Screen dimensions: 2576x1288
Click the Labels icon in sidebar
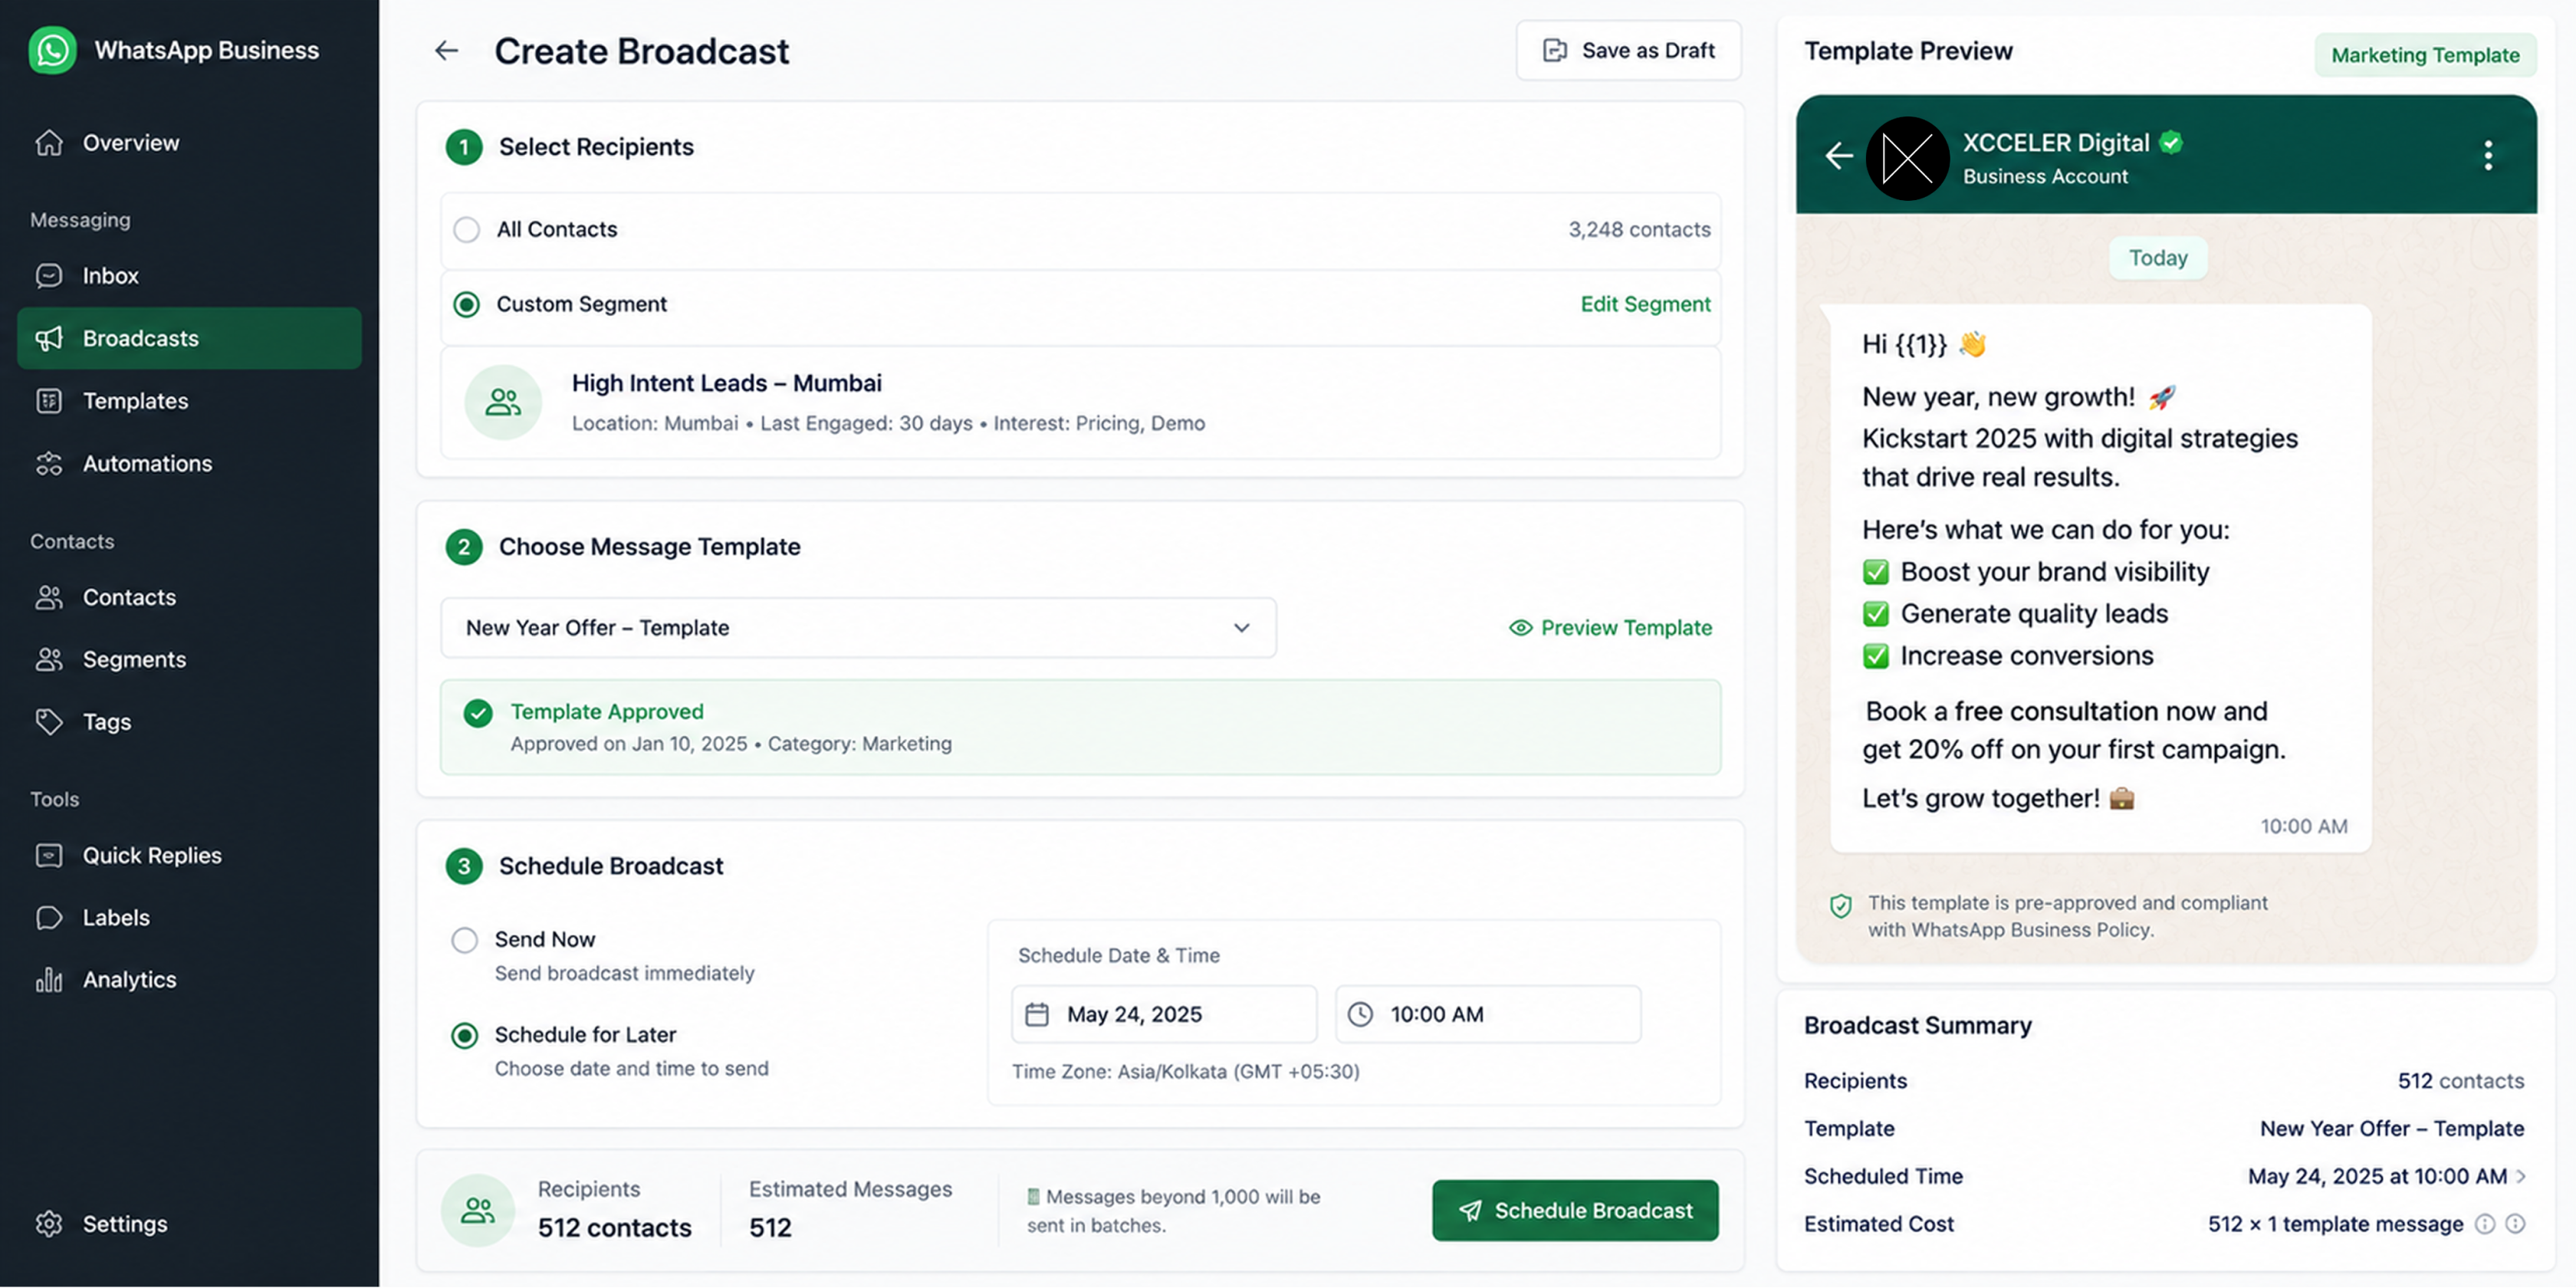click(x=49, y=918)
